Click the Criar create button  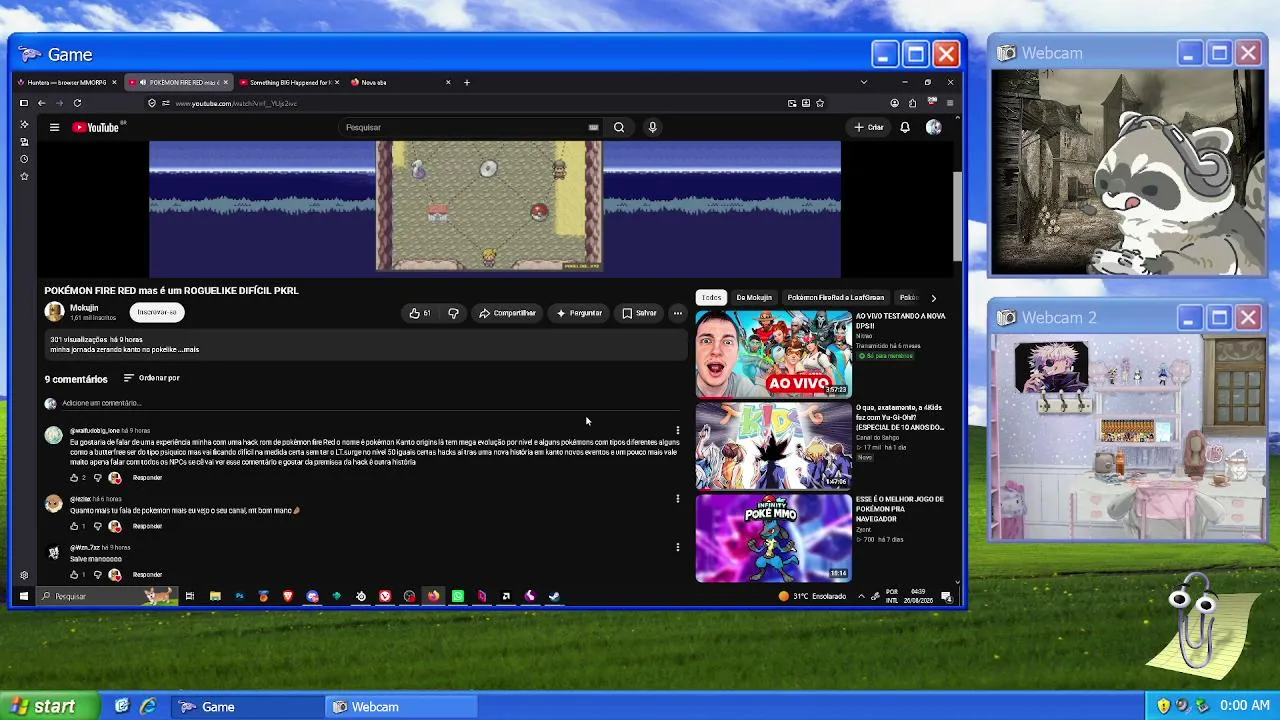tap(868, 127)
